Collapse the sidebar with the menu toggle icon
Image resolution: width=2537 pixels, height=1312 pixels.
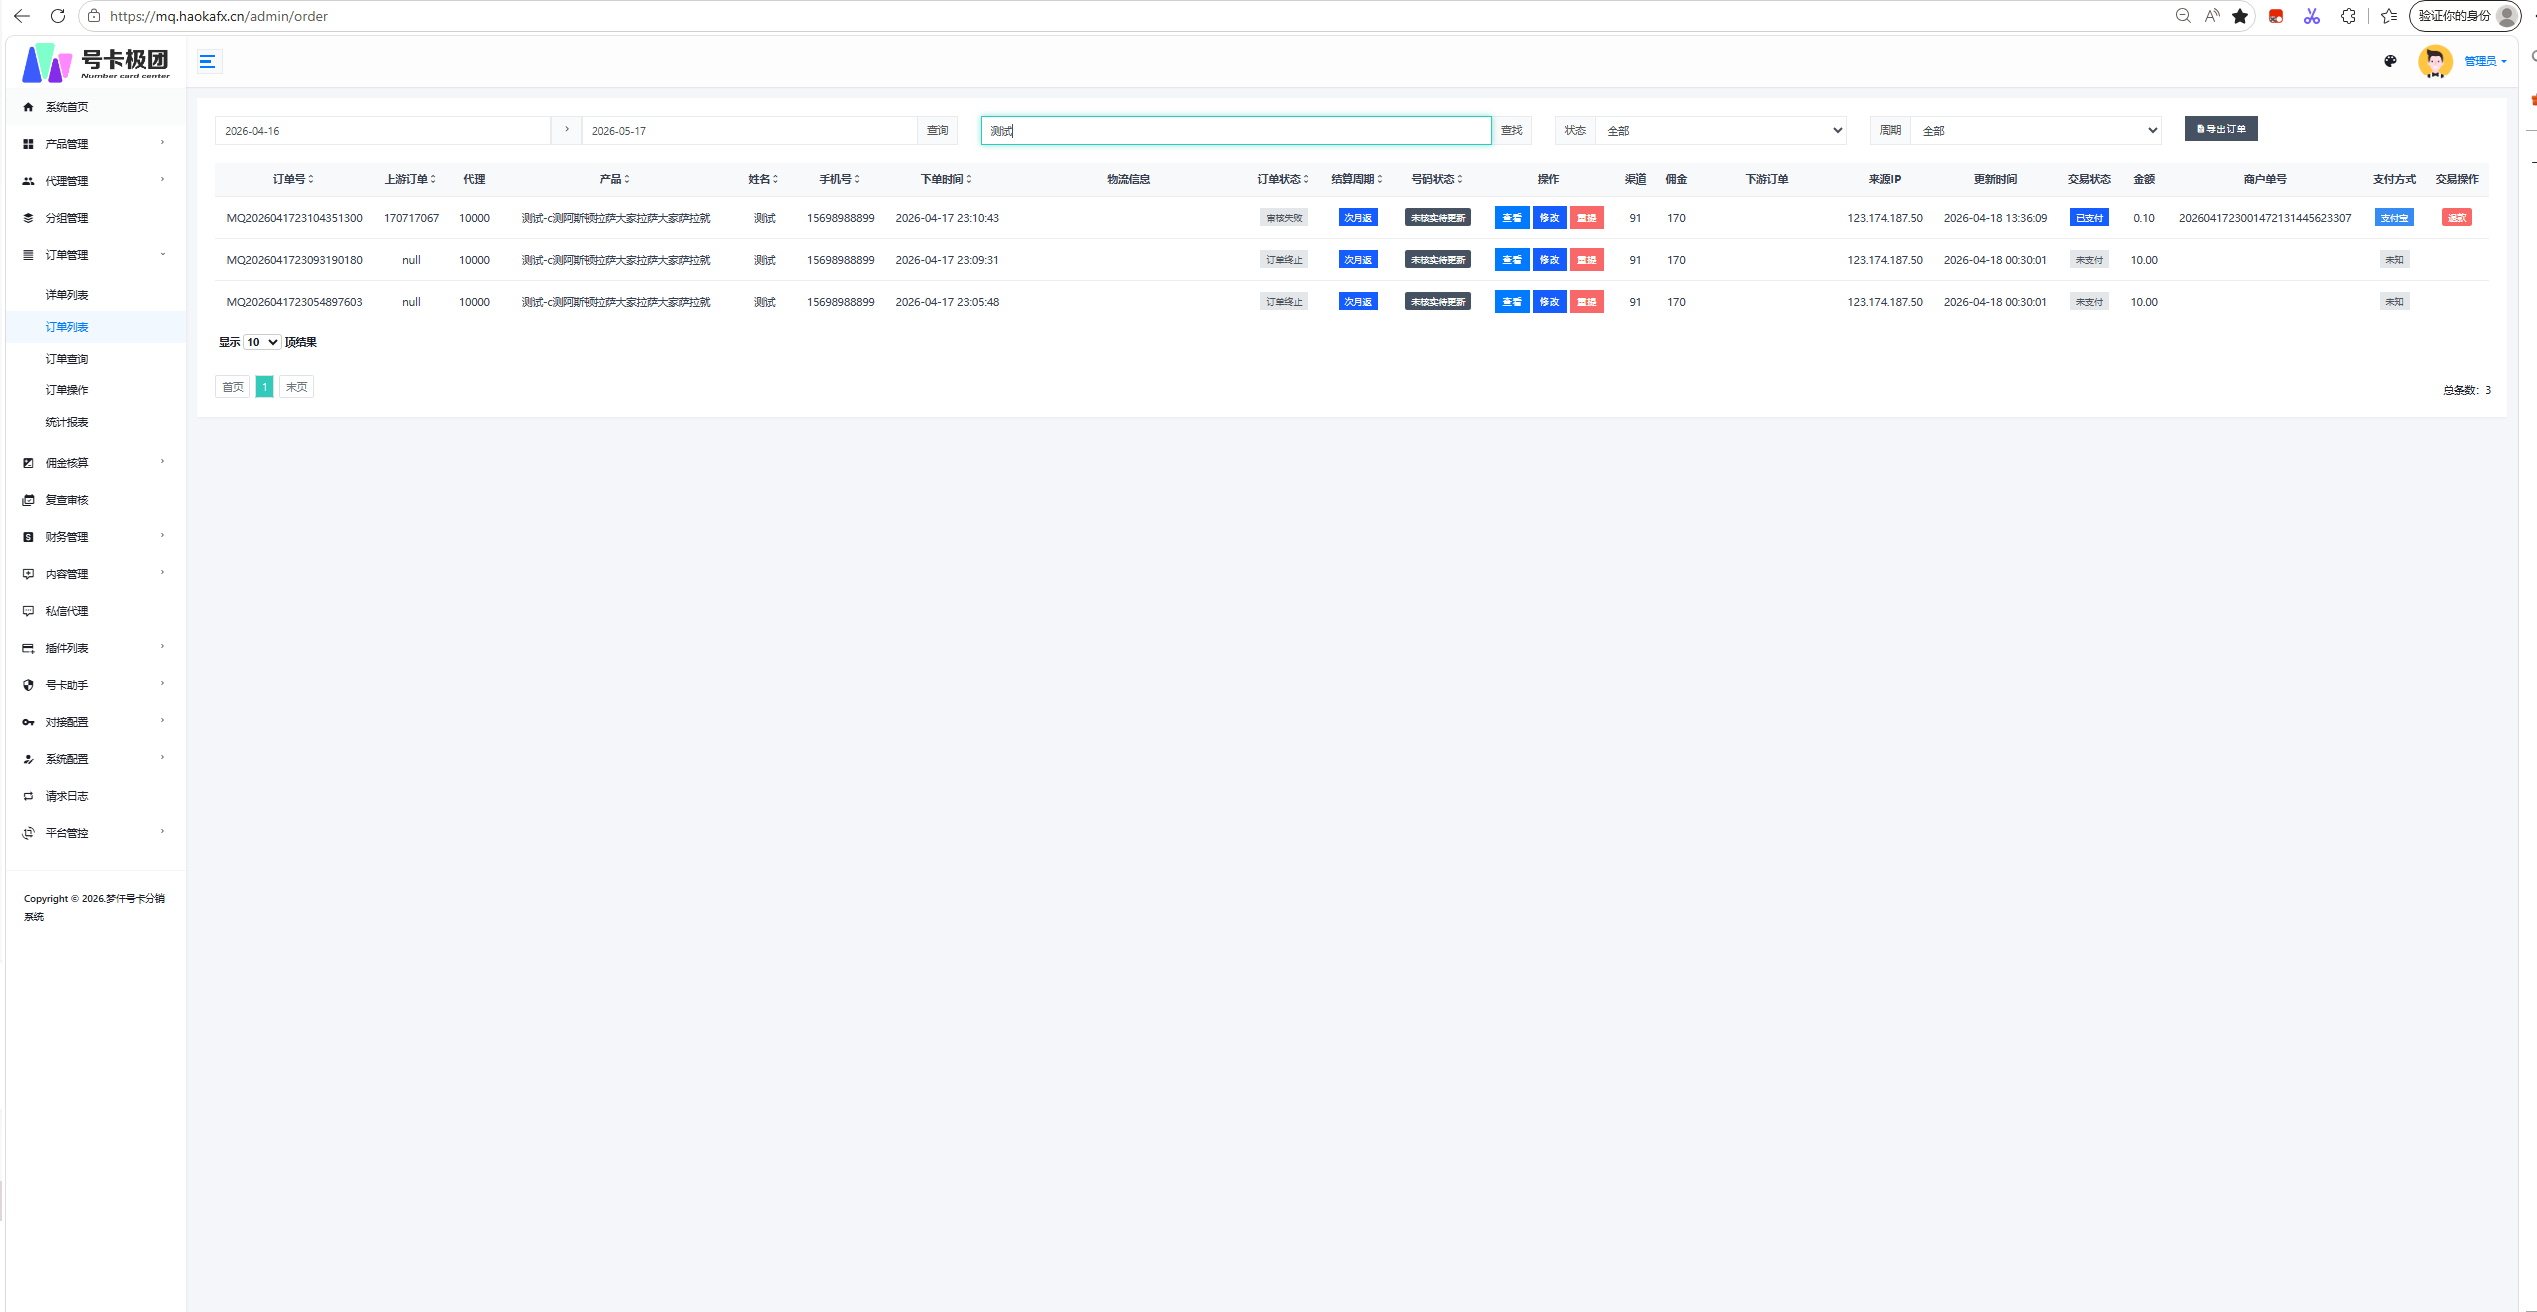[208, 62]
